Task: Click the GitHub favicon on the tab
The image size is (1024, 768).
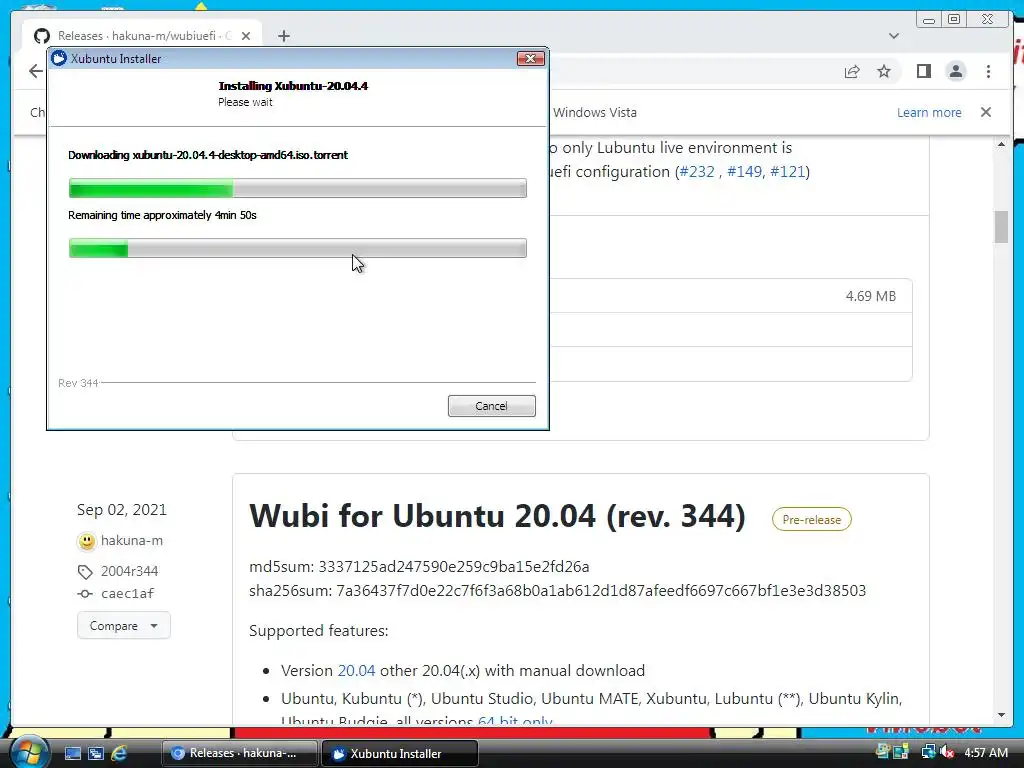Action: 42,36
